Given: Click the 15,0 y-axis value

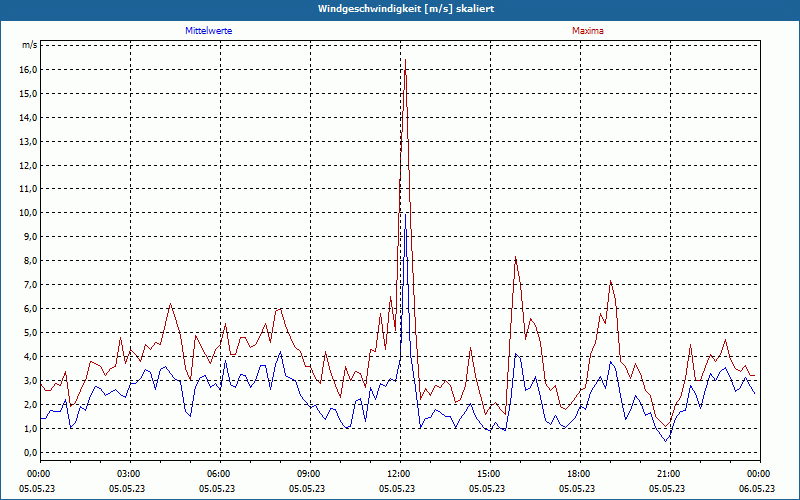Looking at the screenshot, I should pyautogui.click(x=29, y=93).
